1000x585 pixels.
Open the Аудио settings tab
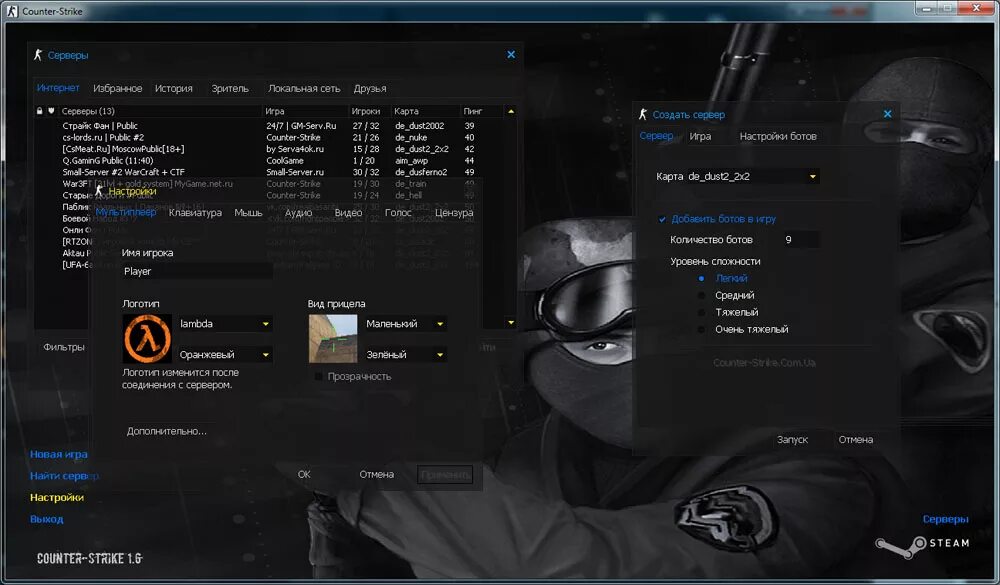coord(298,212)
